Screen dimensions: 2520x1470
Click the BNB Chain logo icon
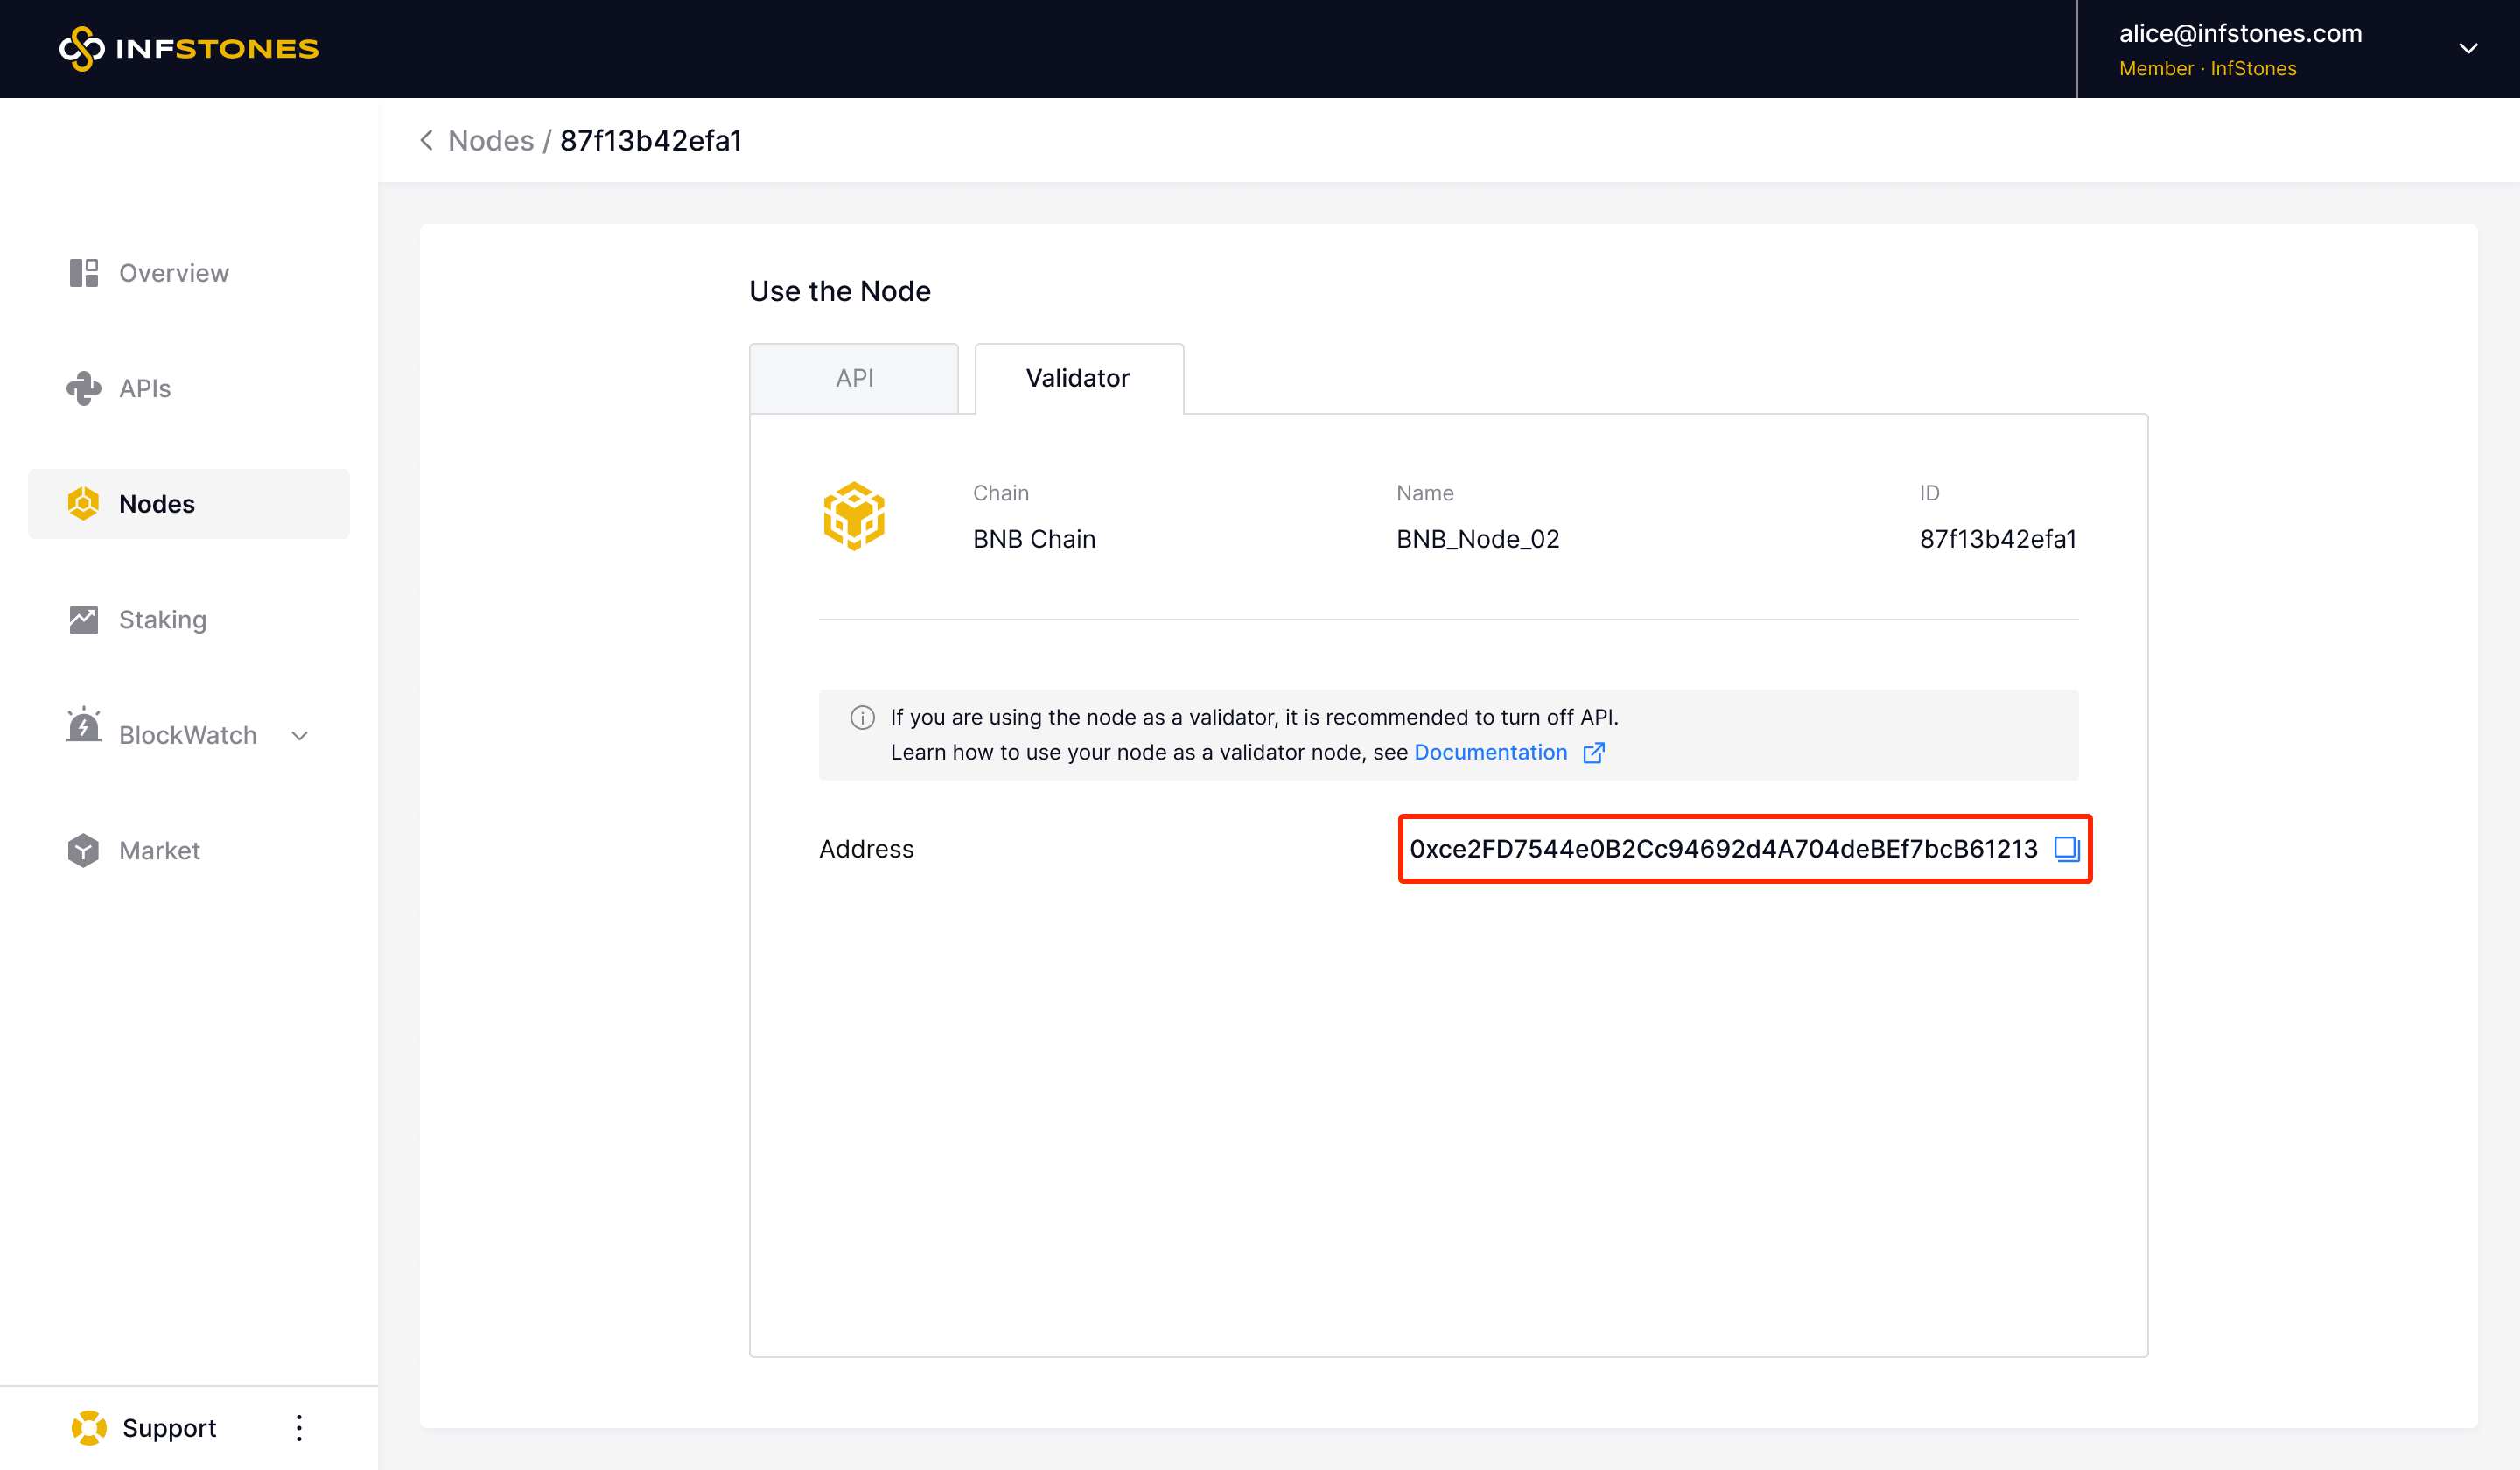(x=853, y=516)
